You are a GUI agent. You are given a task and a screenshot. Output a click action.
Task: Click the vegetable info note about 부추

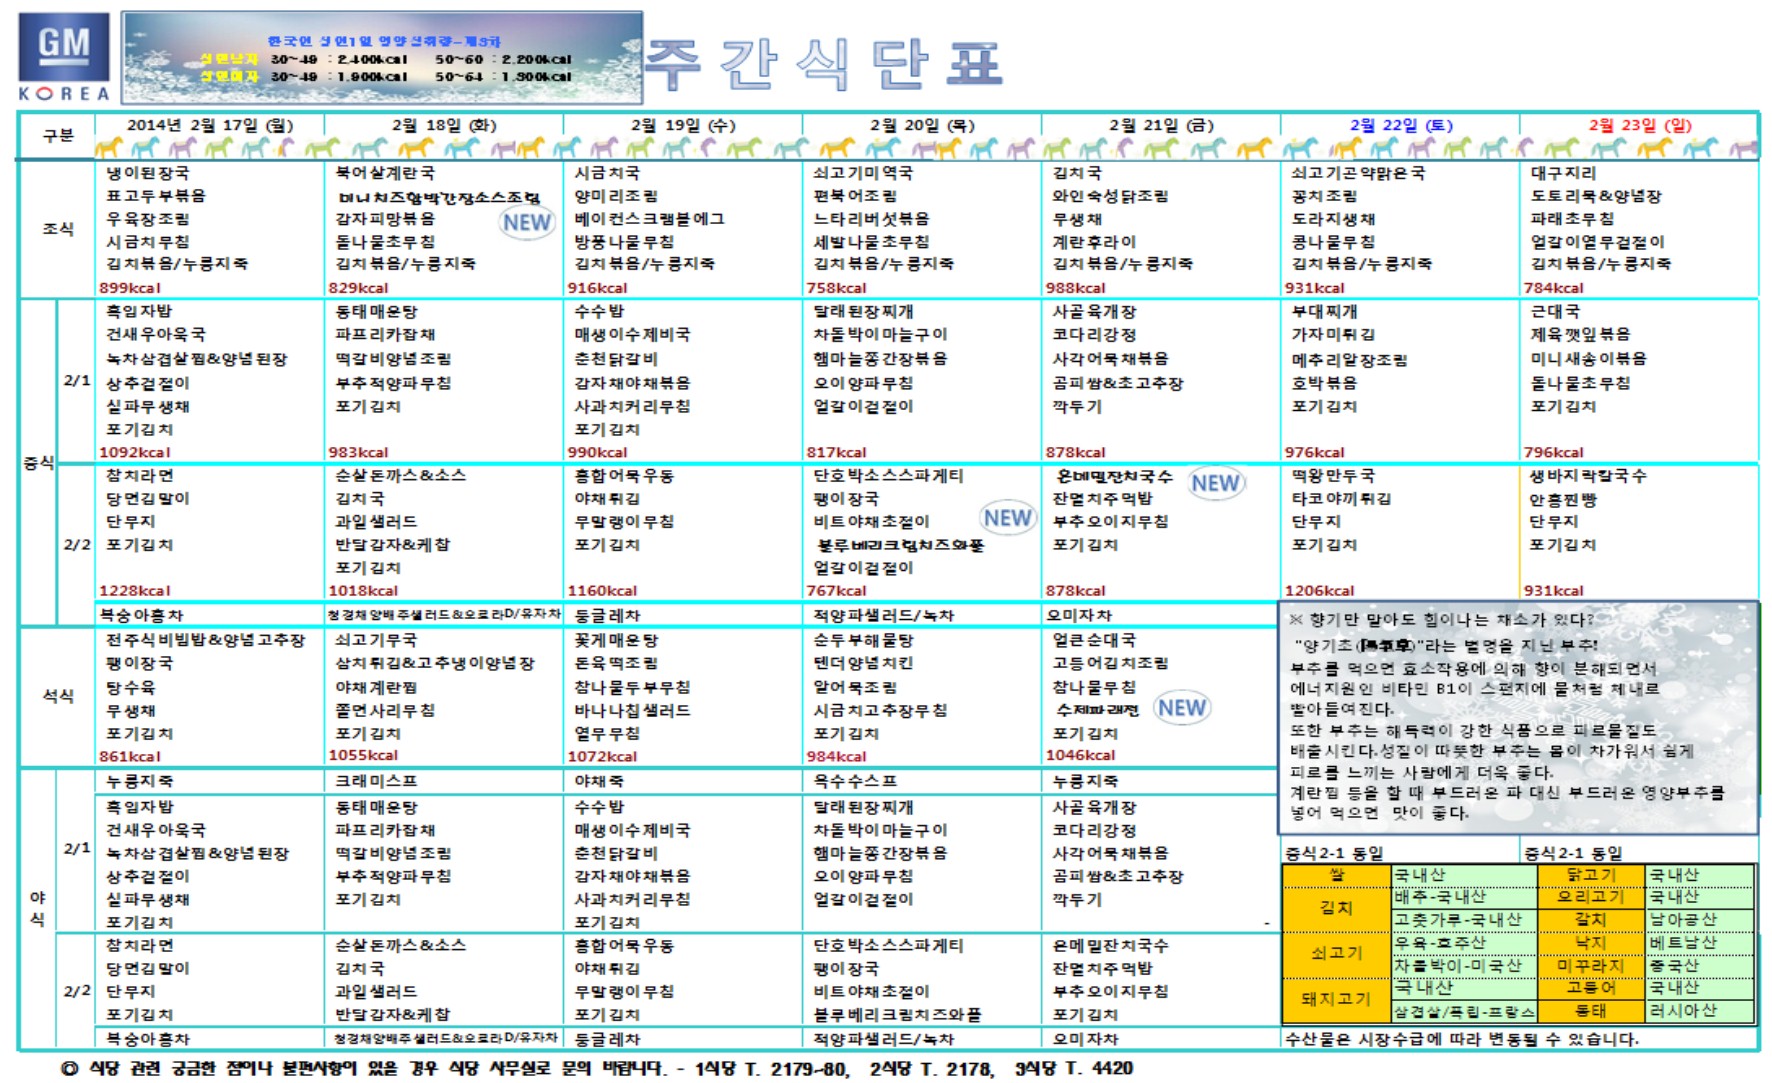1517,716
